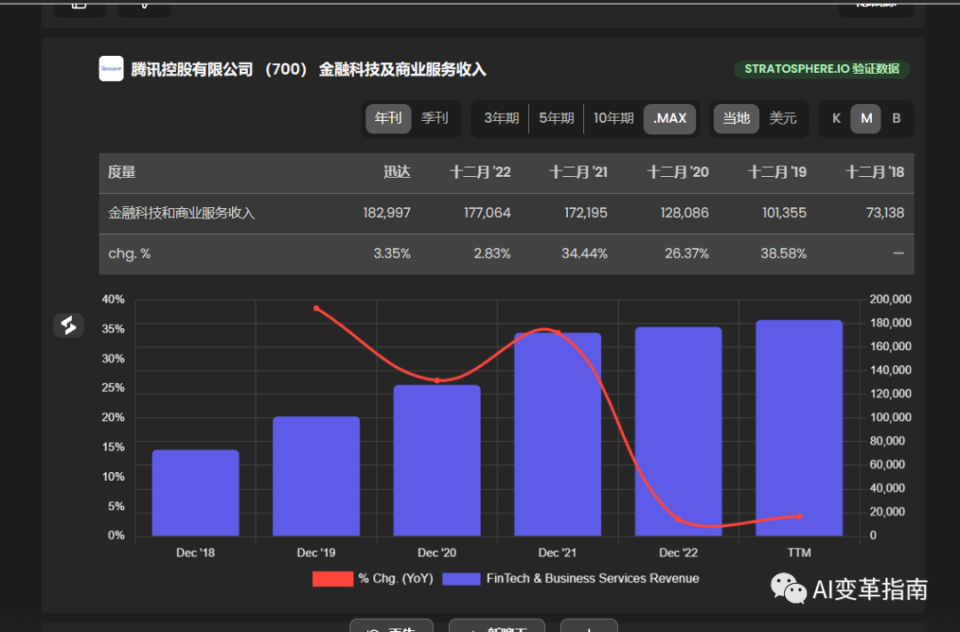The height and width of the screenshot is (632, 960).
Task: Click the 26.37% change cell
Action: coord(686,254)
